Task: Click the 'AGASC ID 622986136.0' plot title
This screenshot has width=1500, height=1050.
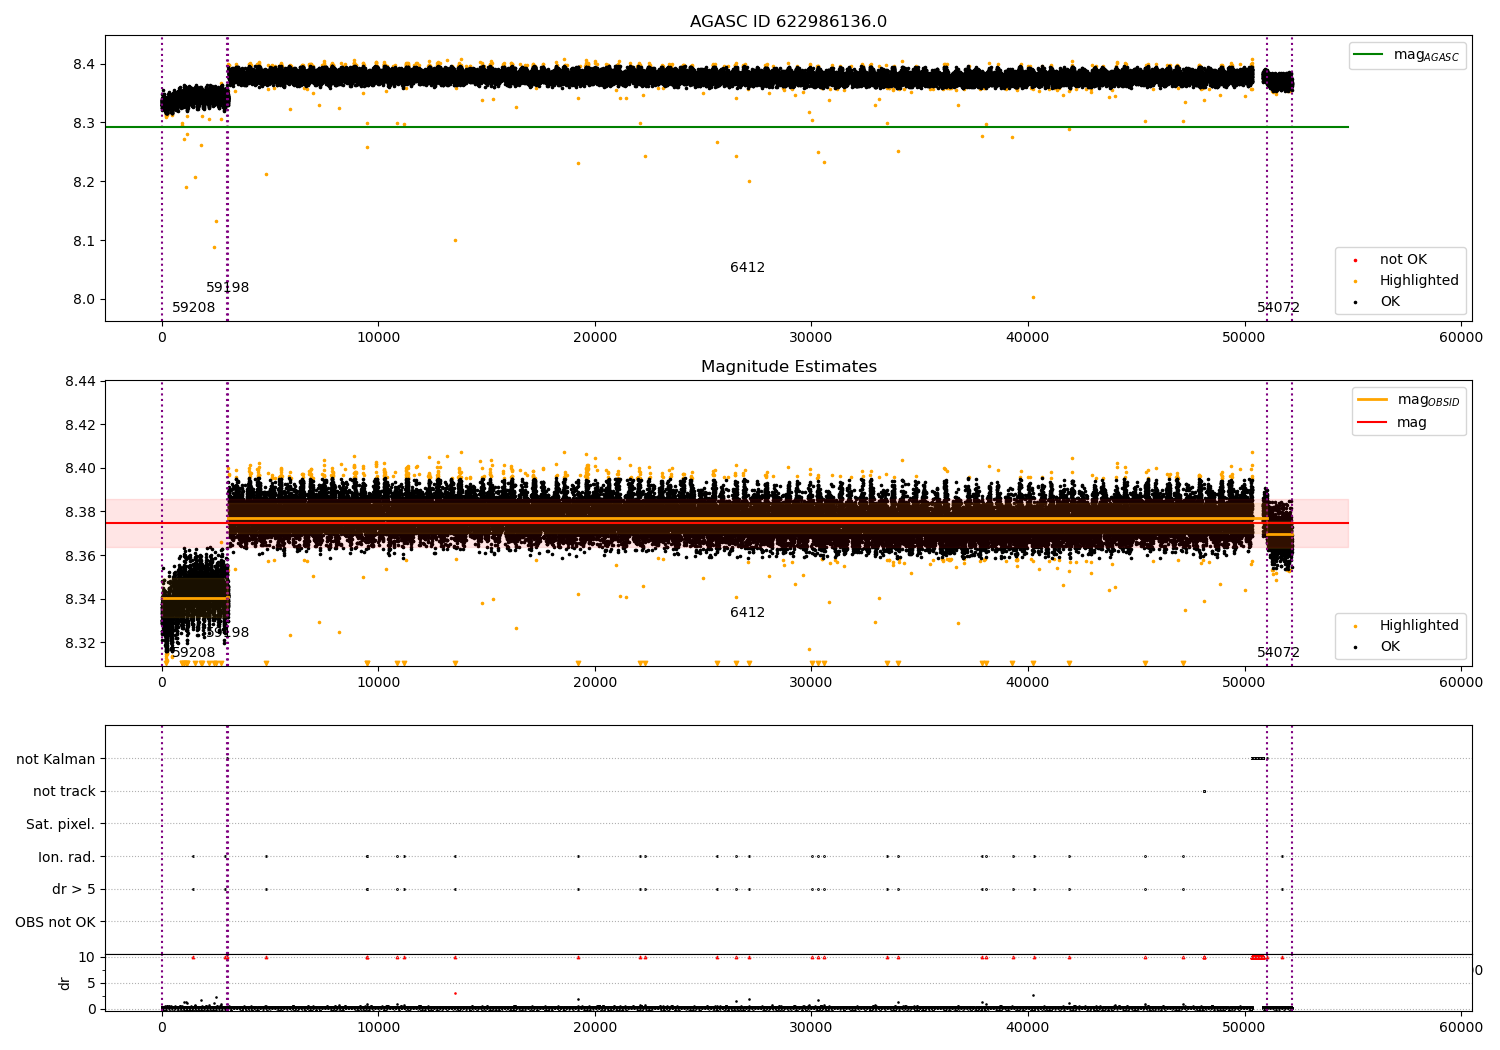Action: pyautogui.click(x=788, y=22)
